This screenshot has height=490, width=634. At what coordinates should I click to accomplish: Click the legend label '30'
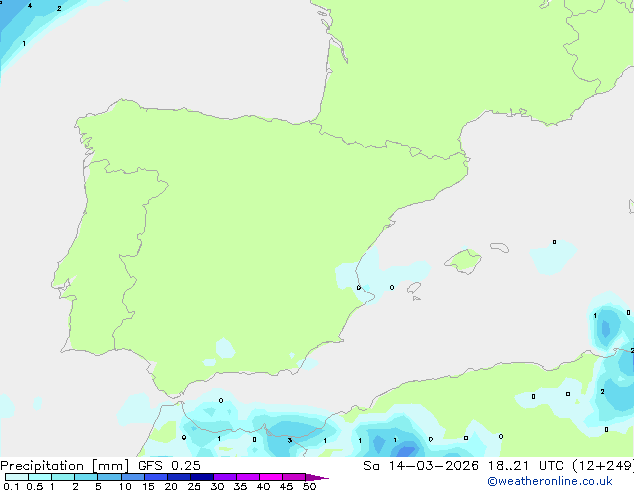click(217, 486)
